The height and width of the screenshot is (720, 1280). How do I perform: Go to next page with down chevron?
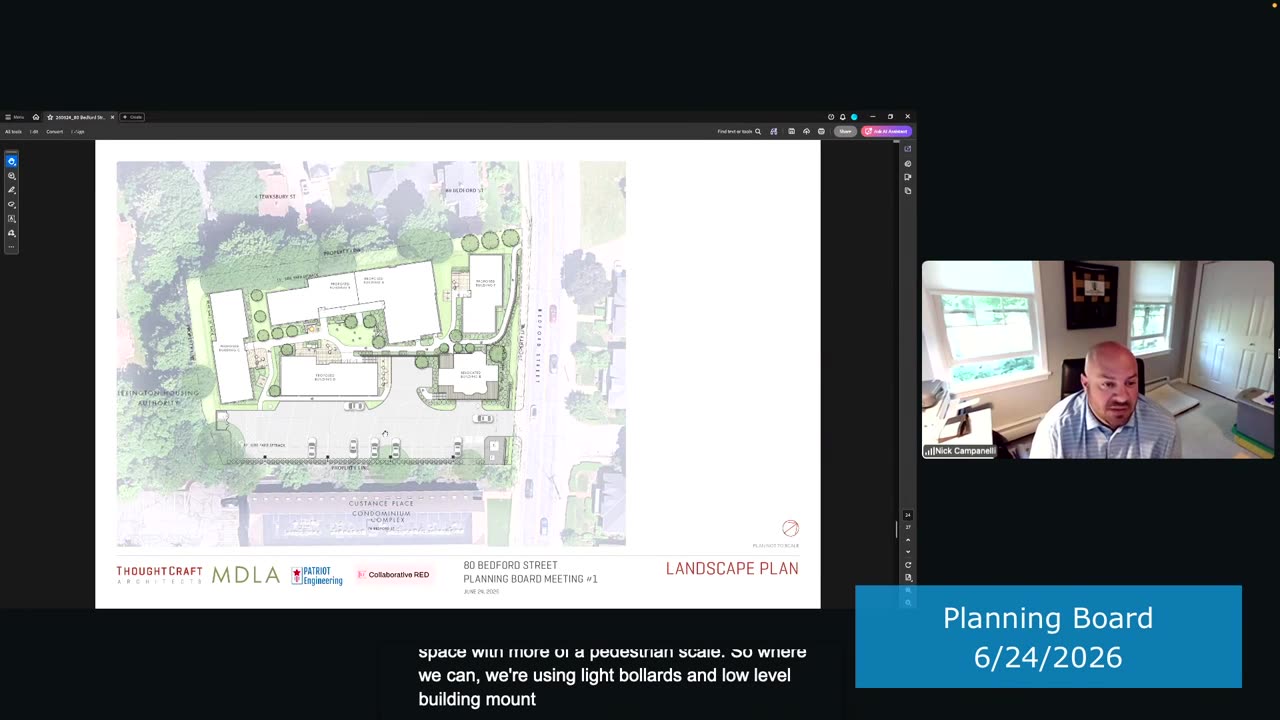click(x=908, y=552)
